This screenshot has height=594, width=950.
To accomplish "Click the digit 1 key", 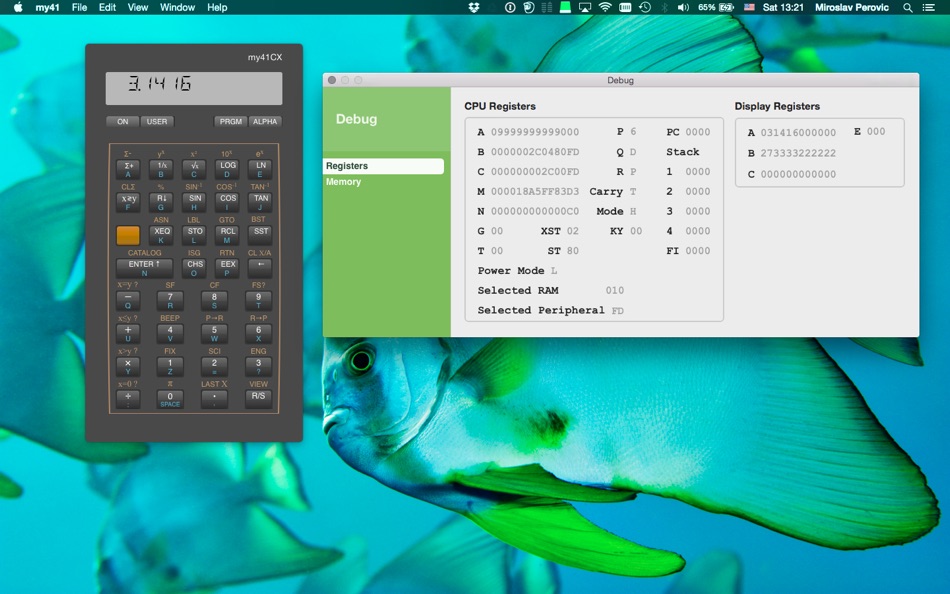I will (170, 367).
